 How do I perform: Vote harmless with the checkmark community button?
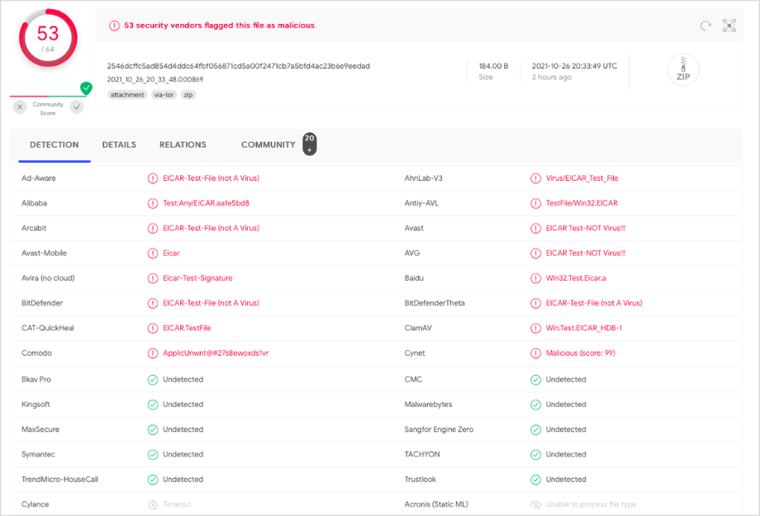tap(77, 107)
